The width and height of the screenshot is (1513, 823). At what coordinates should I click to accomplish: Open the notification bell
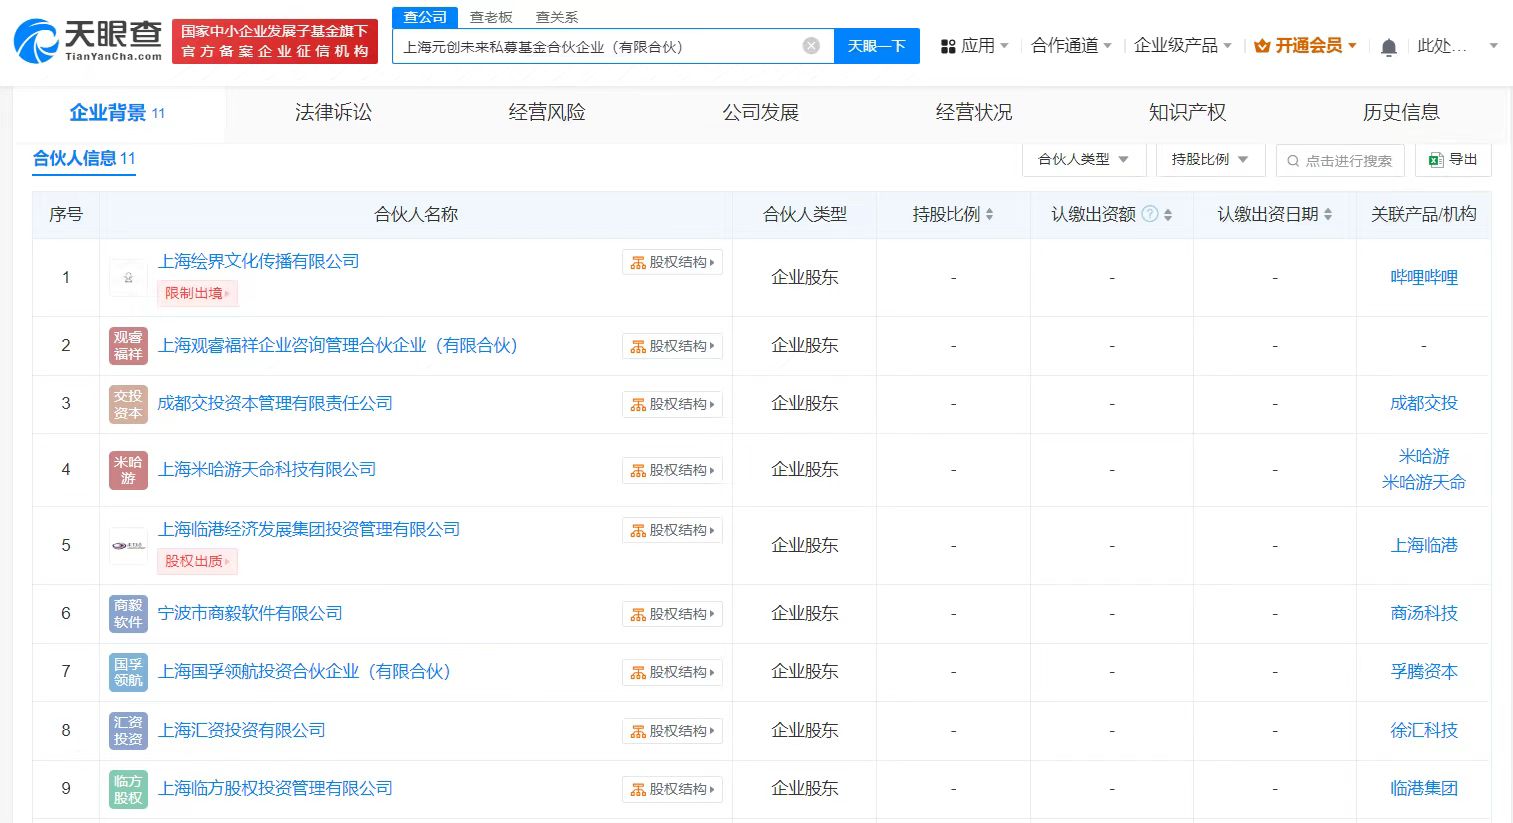point(1388,47)
